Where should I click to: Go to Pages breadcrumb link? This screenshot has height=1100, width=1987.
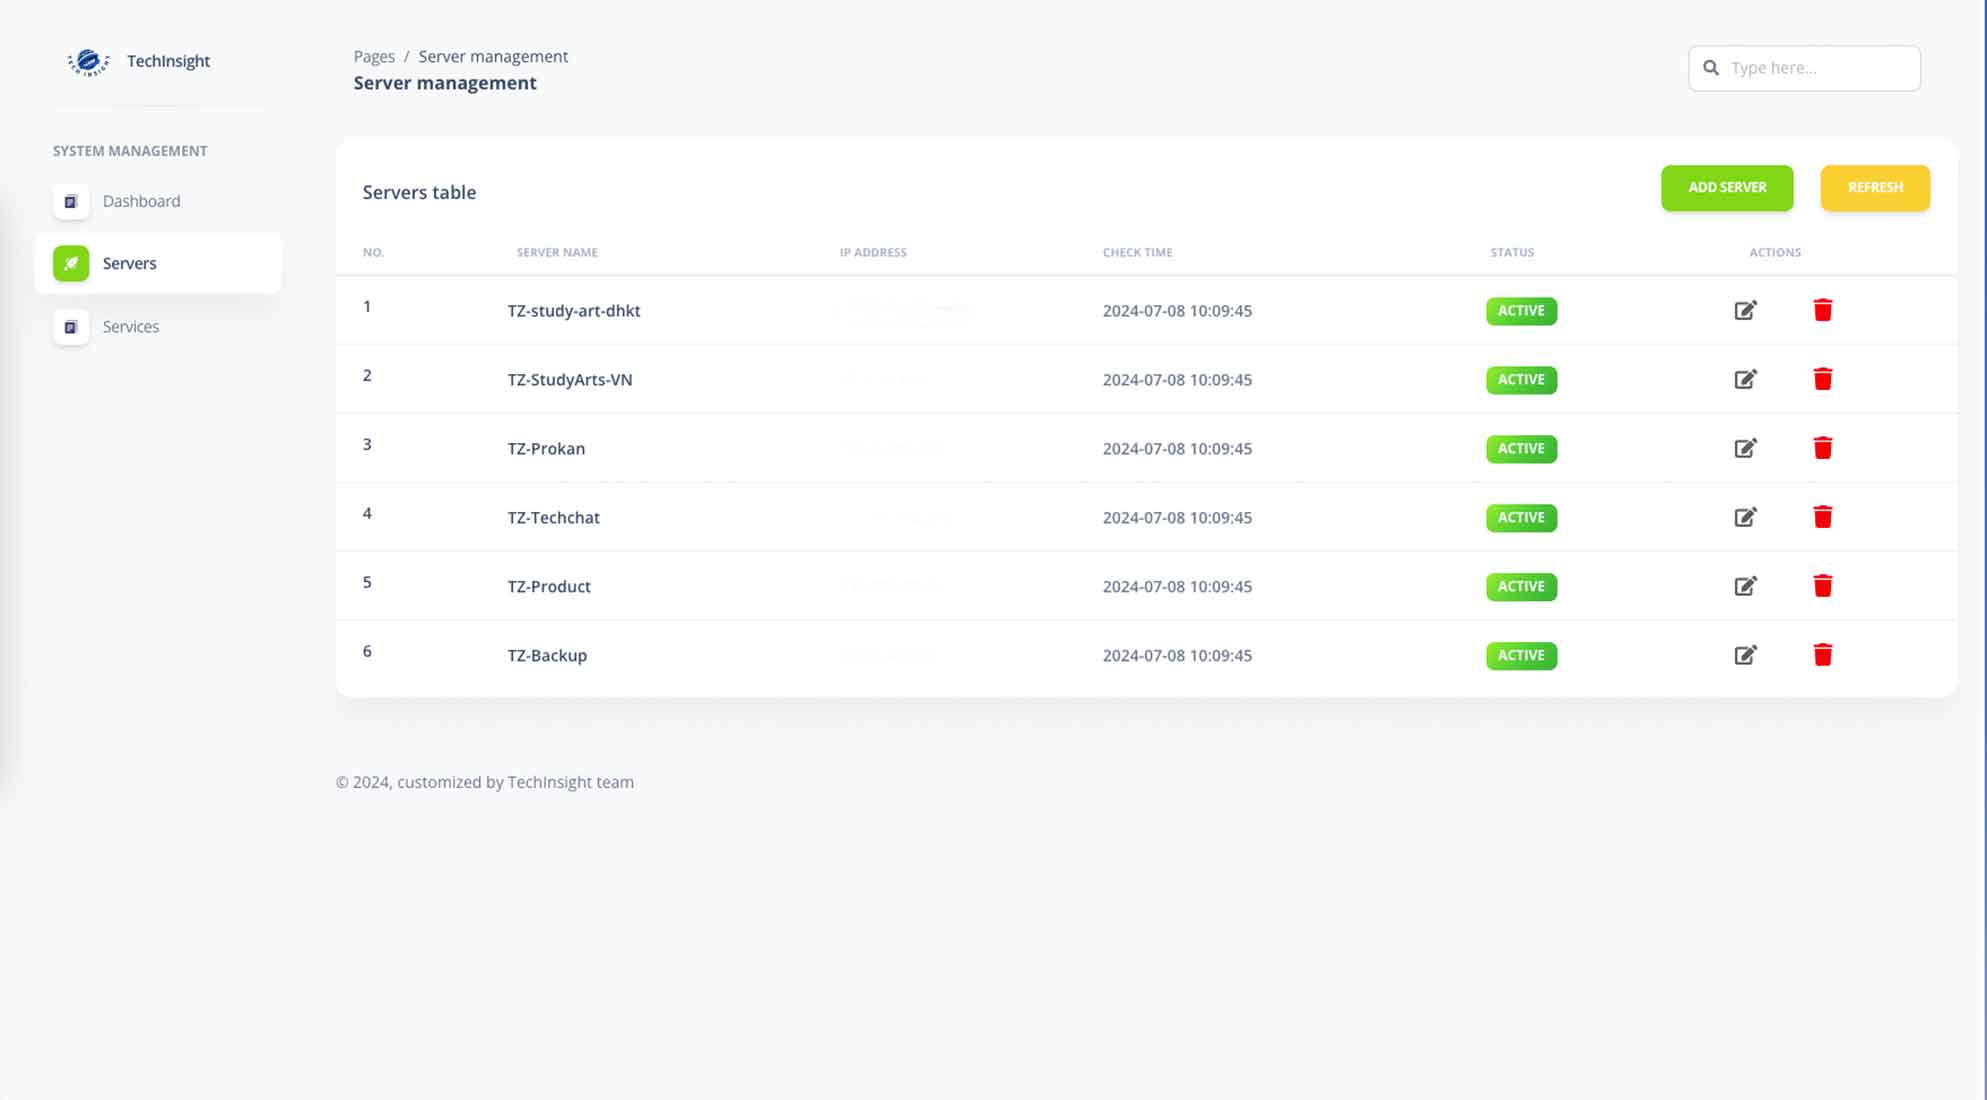click(x=374, y=57)
